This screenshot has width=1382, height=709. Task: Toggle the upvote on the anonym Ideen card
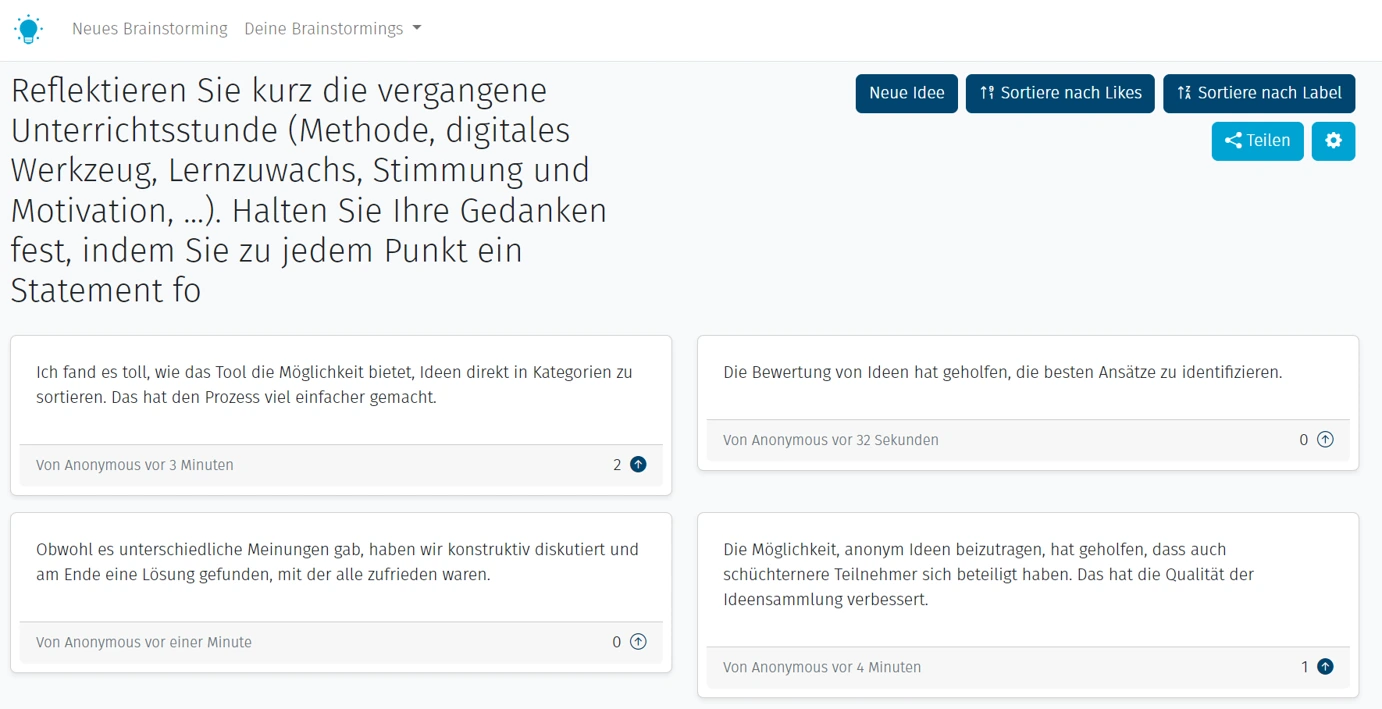[x=1325, y=667]
